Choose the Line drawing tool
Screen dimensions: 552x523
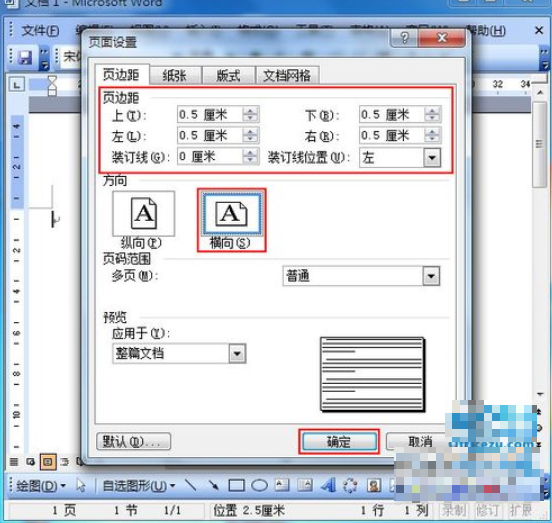coord(191,486)
